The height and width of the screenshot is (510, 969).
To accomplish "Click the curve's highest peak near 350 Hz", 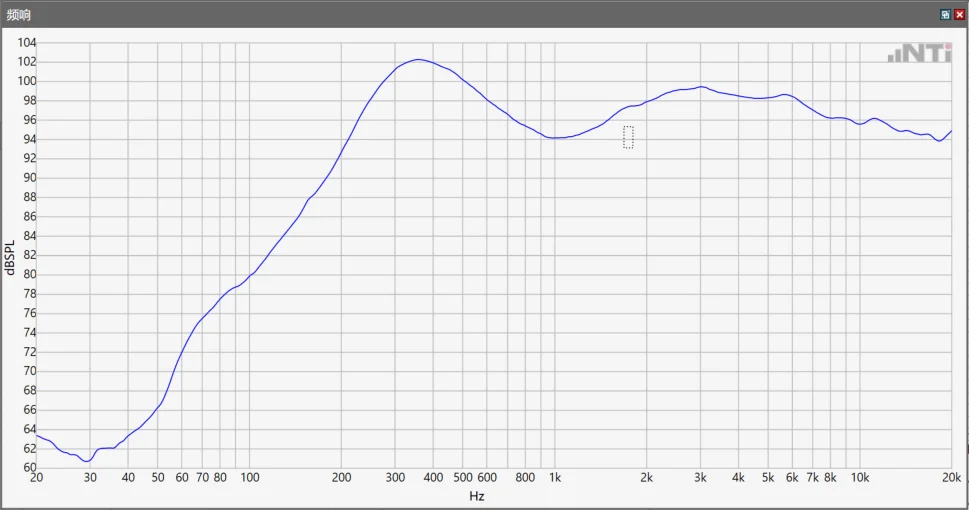I will coord(418,59).
